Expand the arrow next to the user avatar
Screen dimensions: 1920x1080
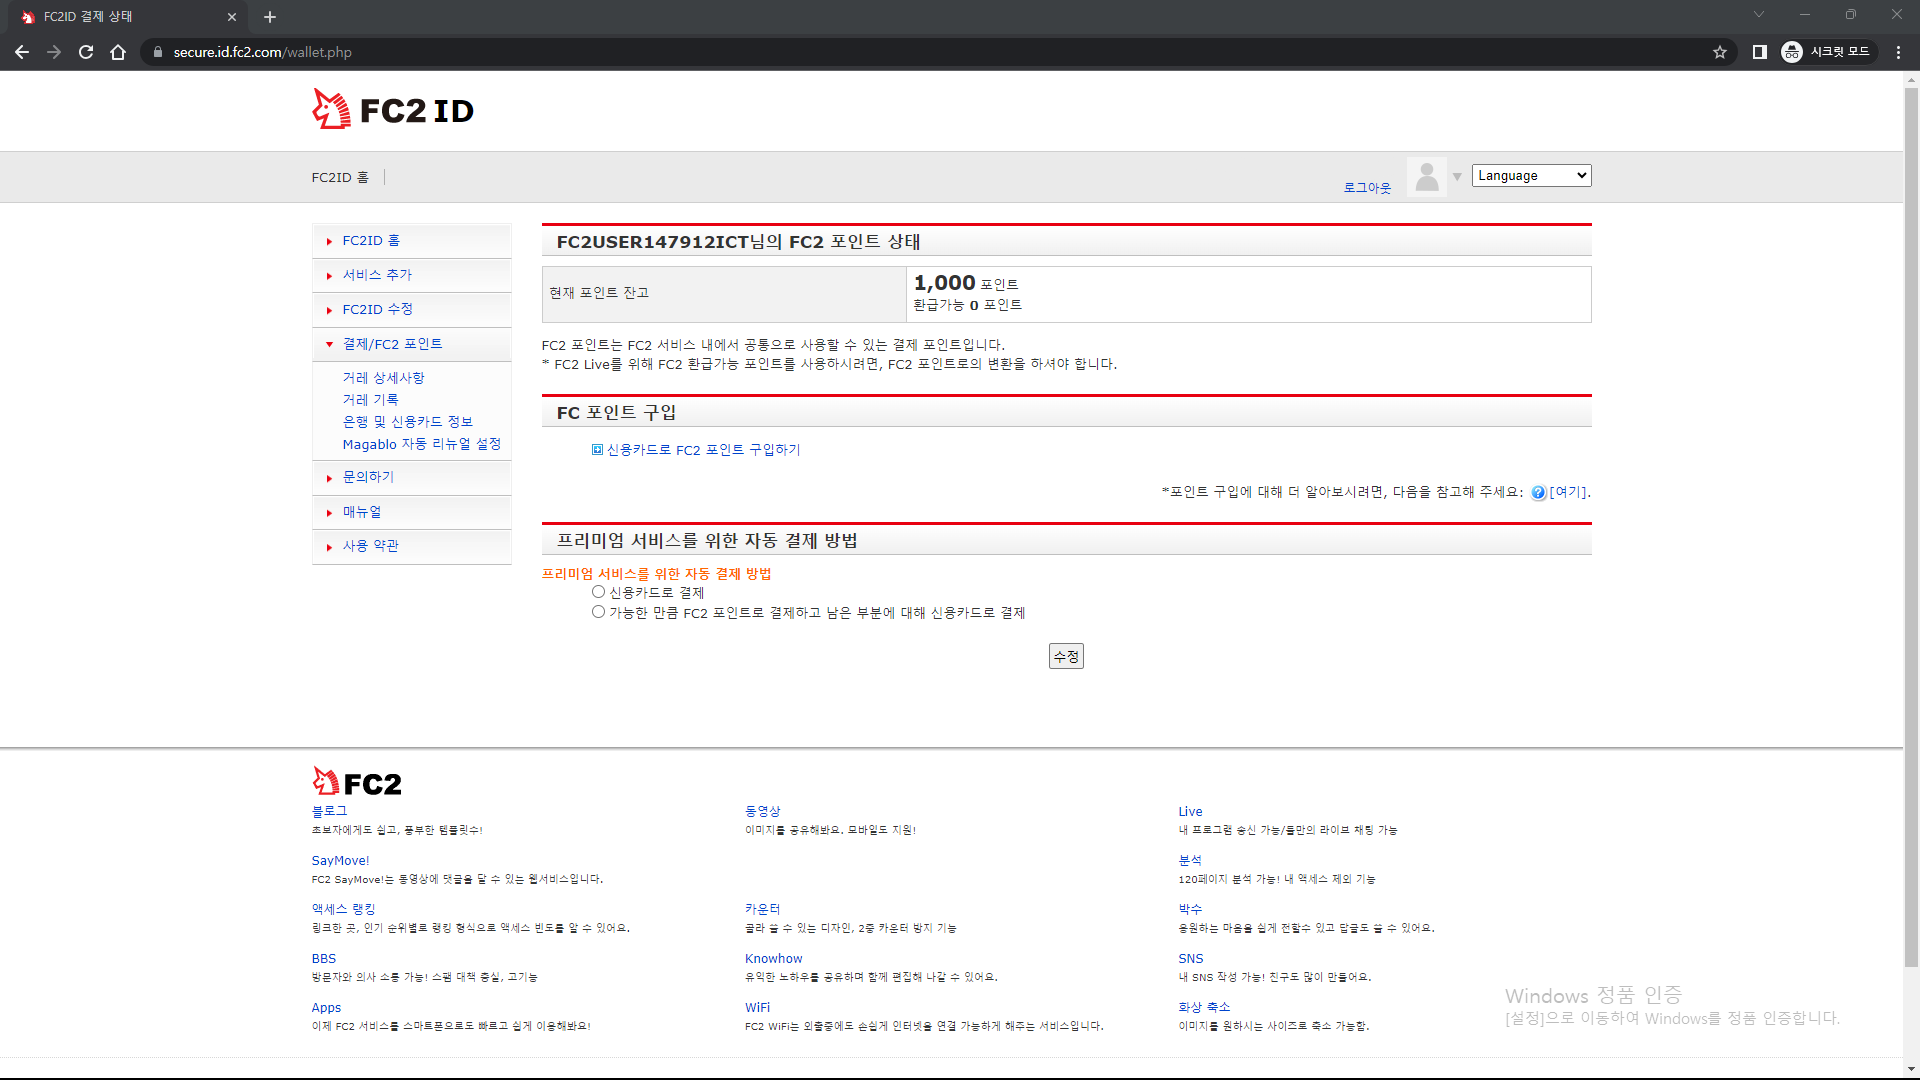click(1457, 177)
